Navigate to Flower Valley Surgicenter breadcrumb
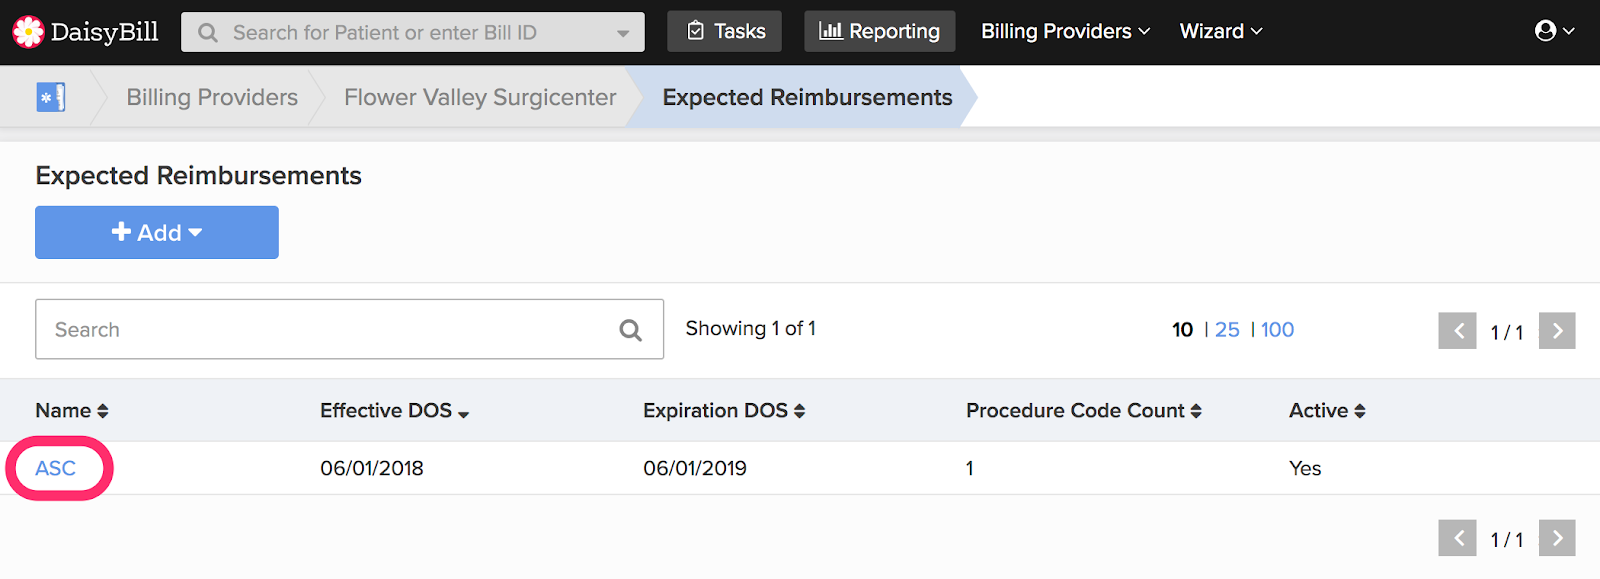 coord(480,97)
